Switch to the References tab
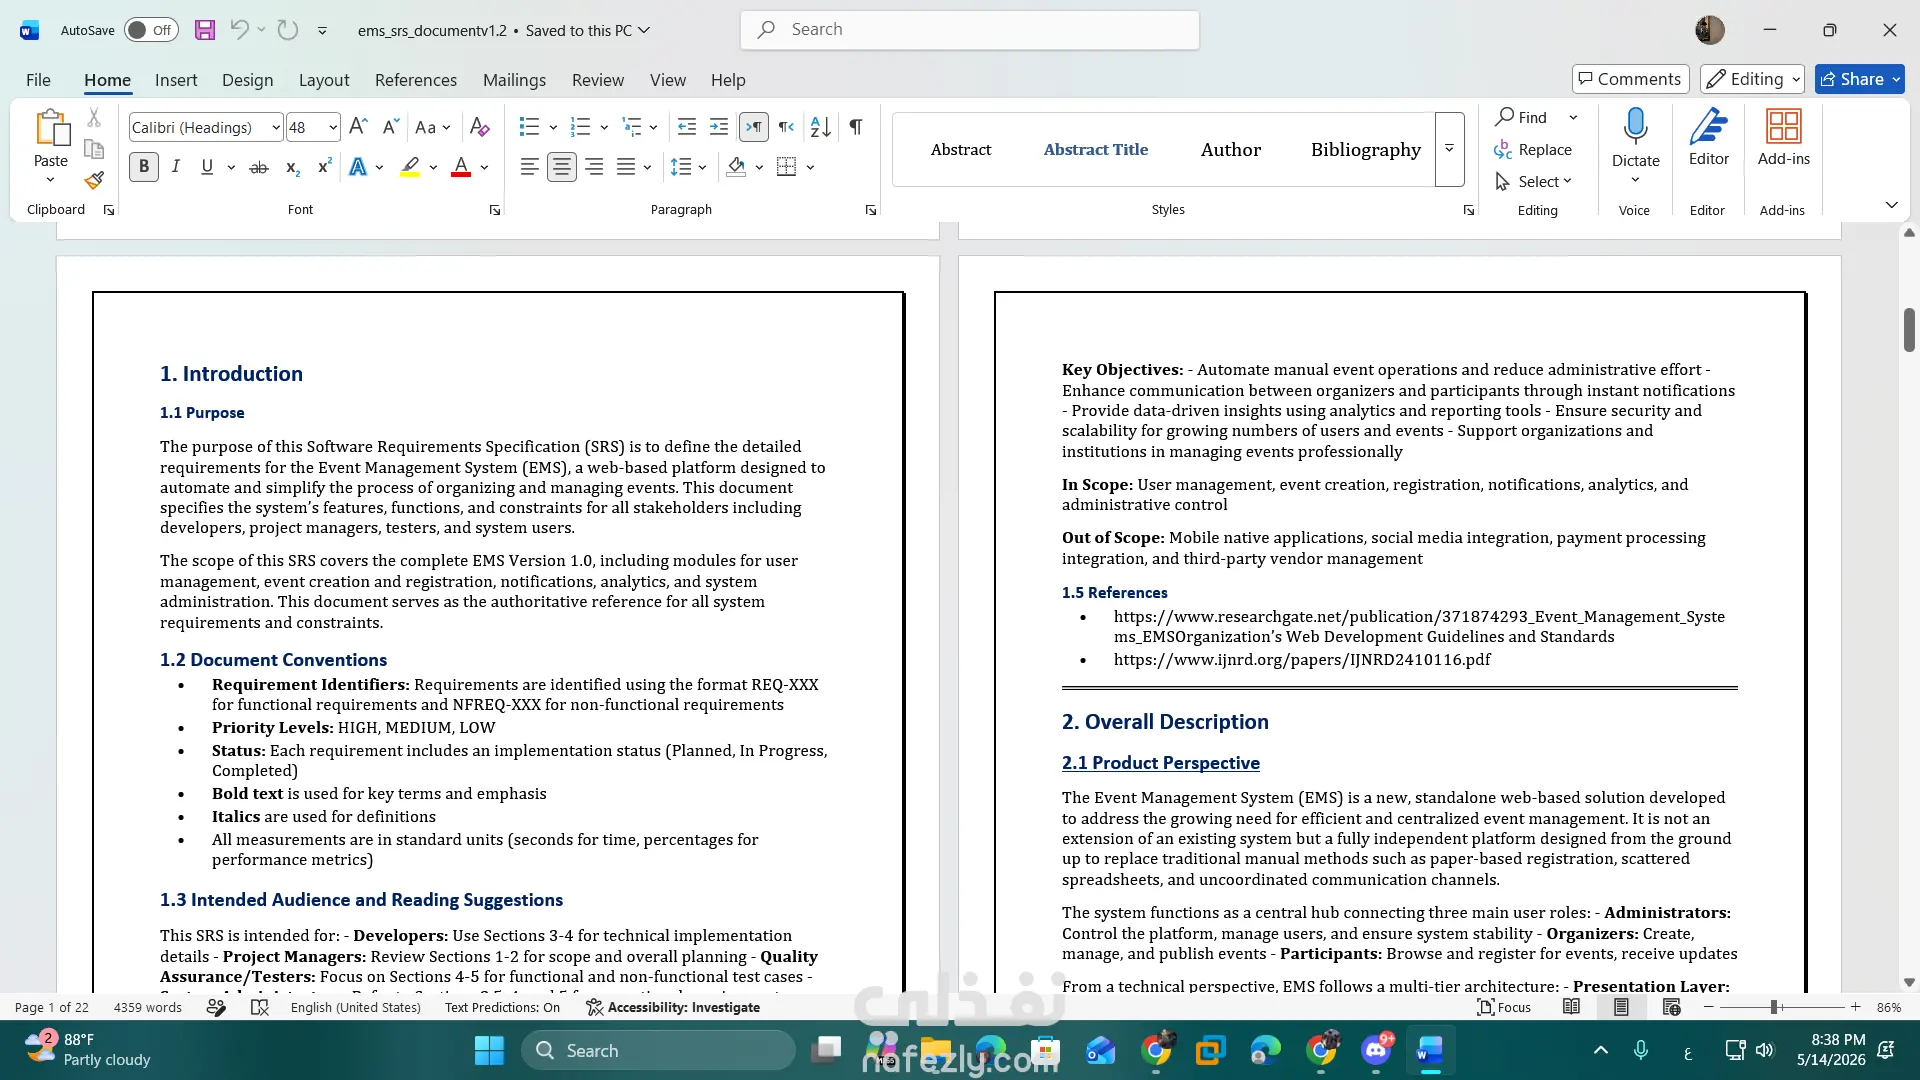 (416, 80)
